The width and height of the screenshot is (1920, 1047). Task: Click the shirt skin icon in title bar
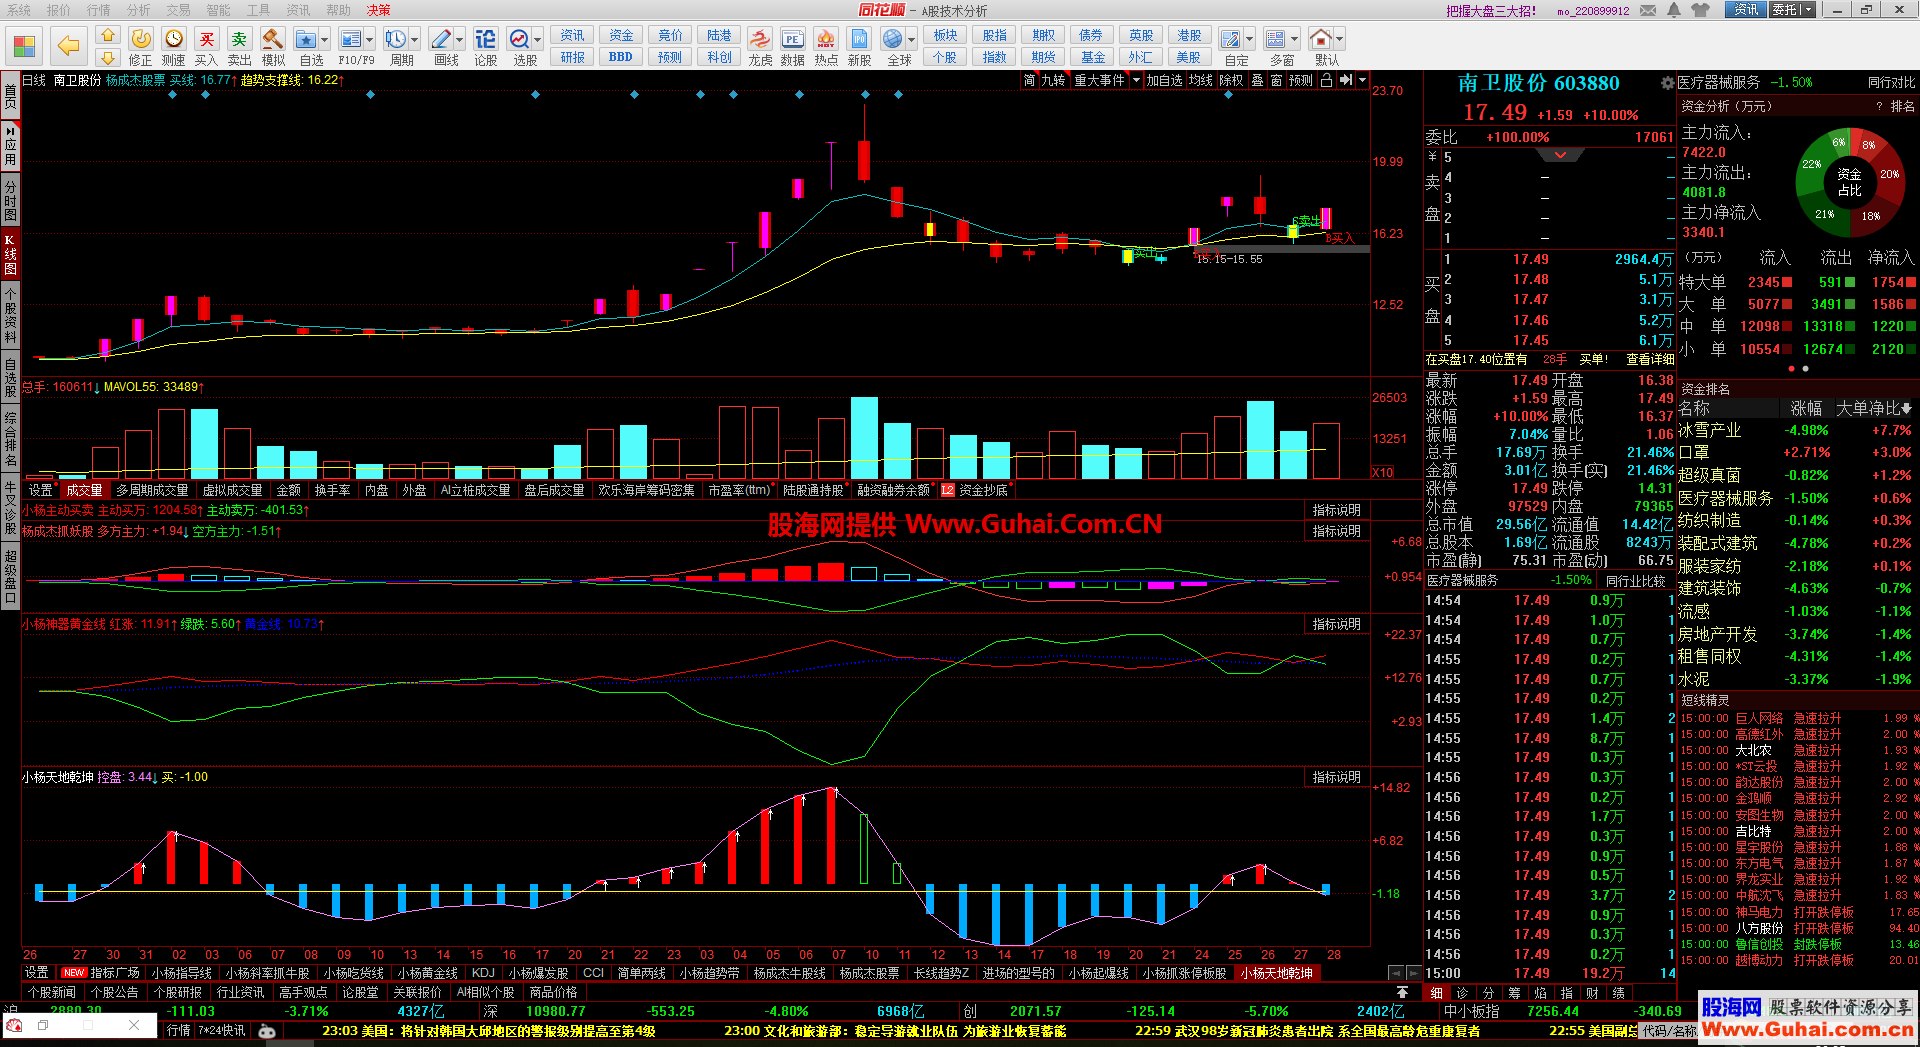coord(1701,10)
